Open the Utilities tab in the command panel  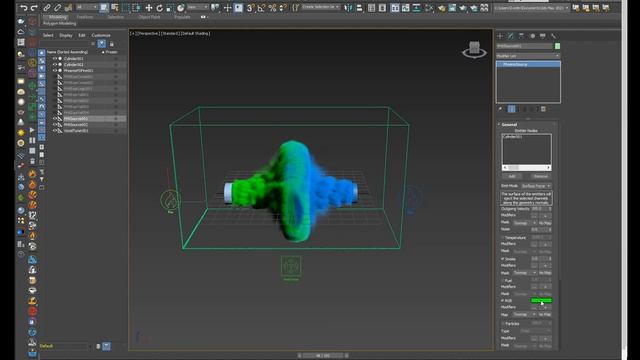(553, 36)
